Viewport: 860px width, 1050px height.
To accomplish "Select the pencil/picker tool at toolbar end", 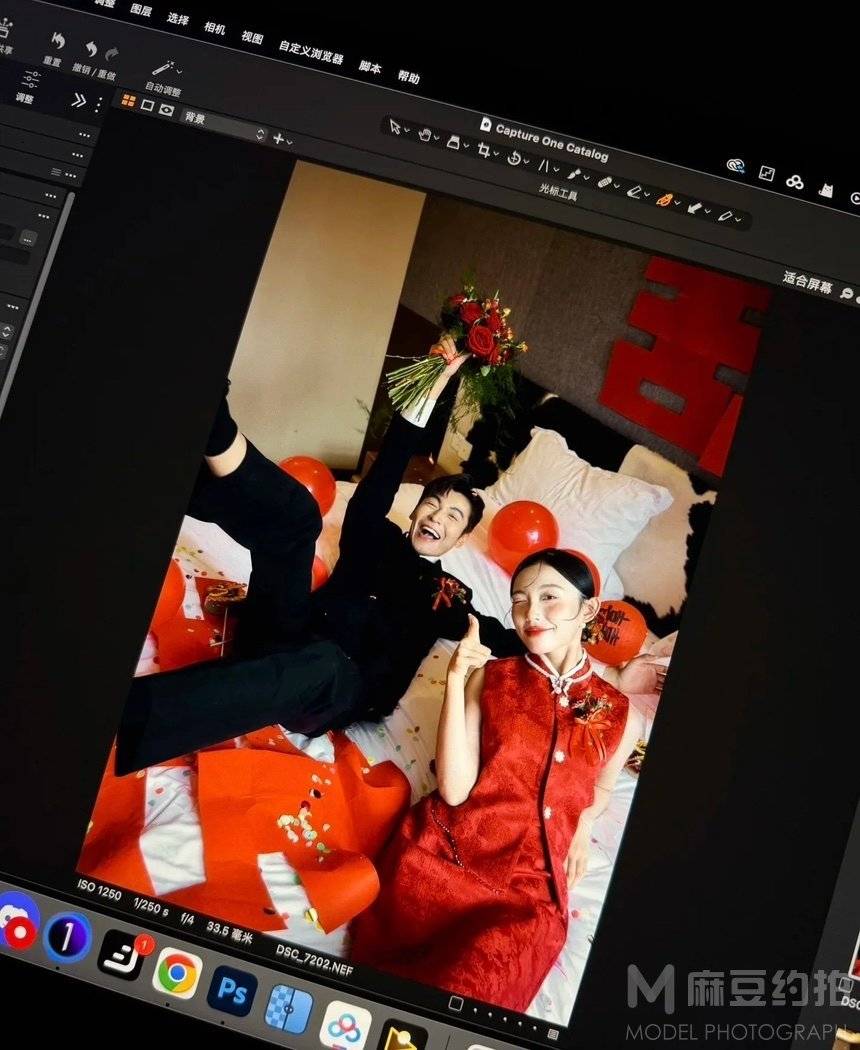I will (x=725, y=215).
